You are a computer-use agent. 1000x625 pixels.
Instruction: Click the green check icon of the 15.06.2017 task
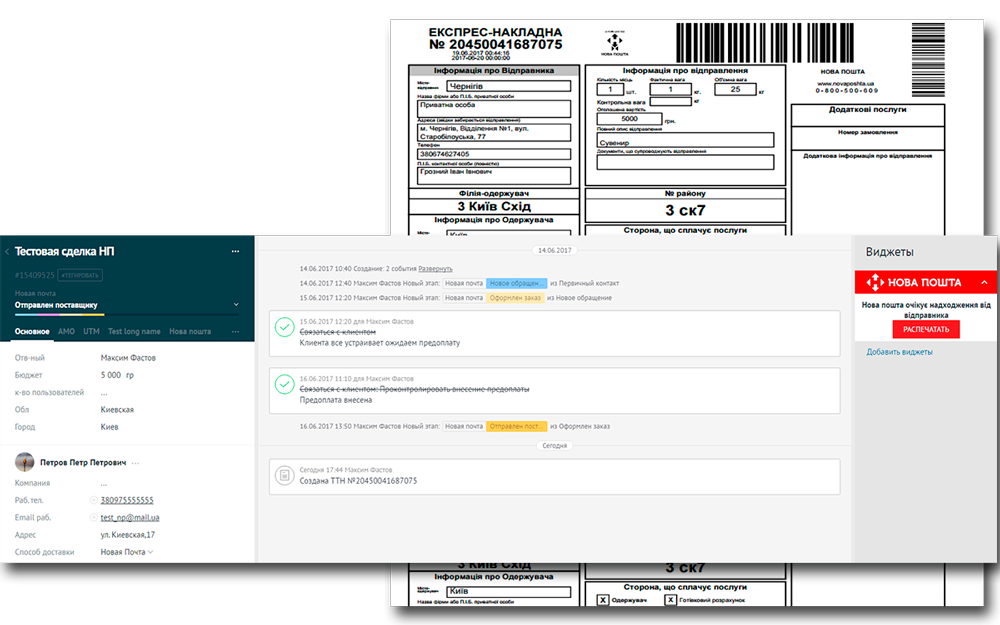(284, 327)
